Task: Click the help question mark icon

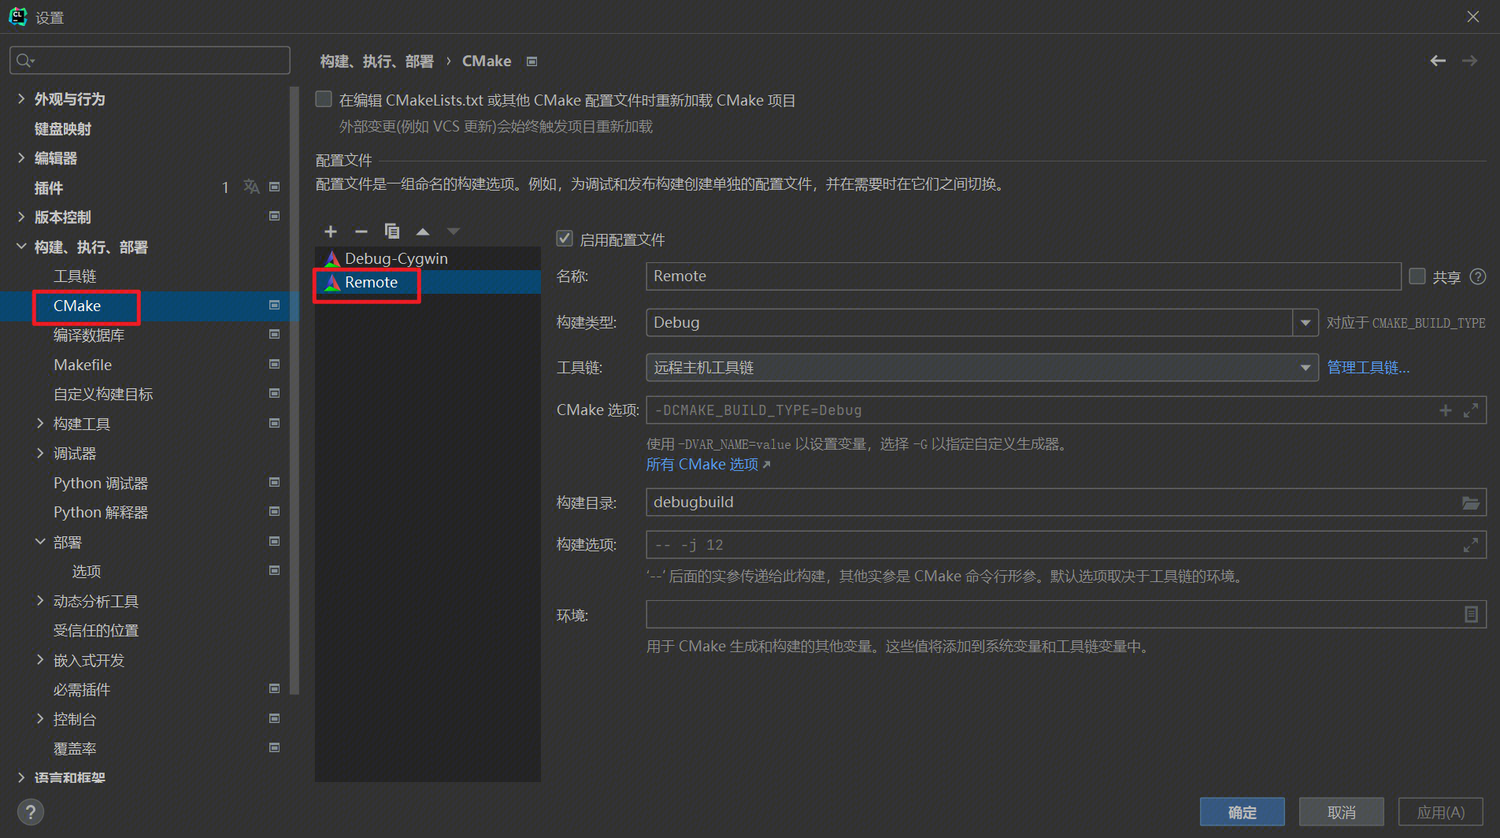Action: (30, 812)
